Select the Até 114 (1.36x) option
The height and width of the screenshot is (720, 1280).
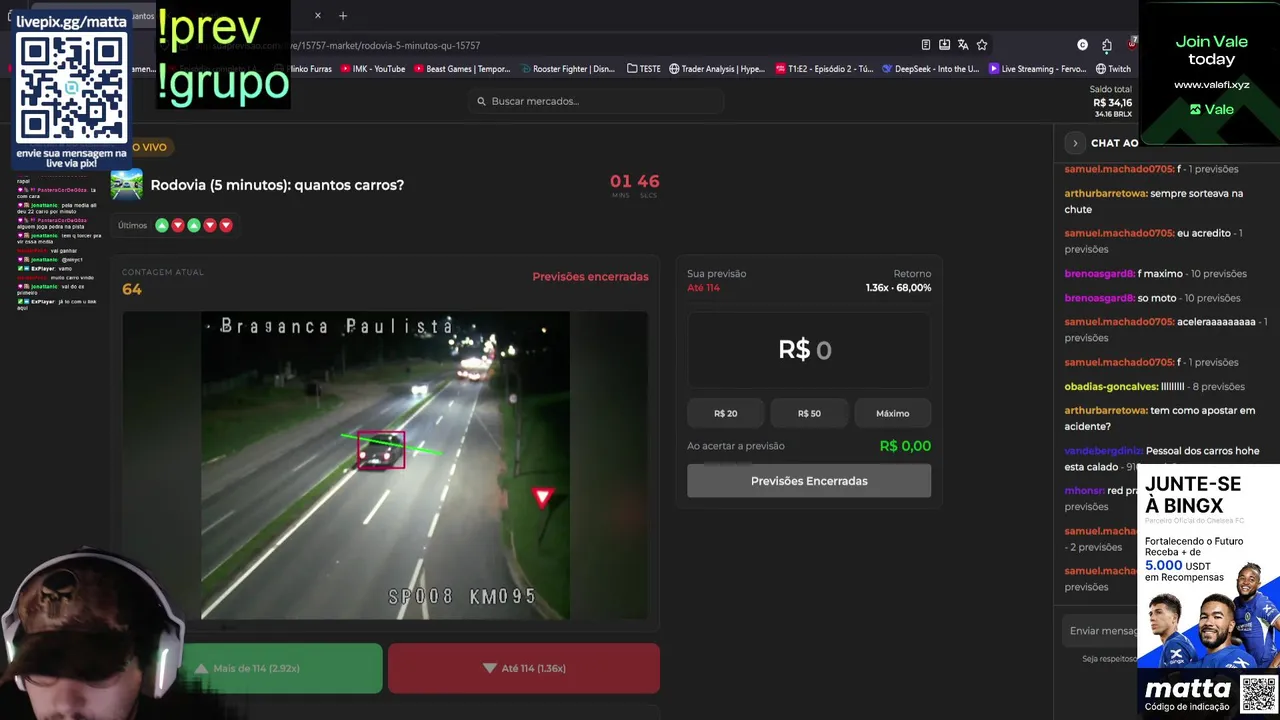(524, 668)
